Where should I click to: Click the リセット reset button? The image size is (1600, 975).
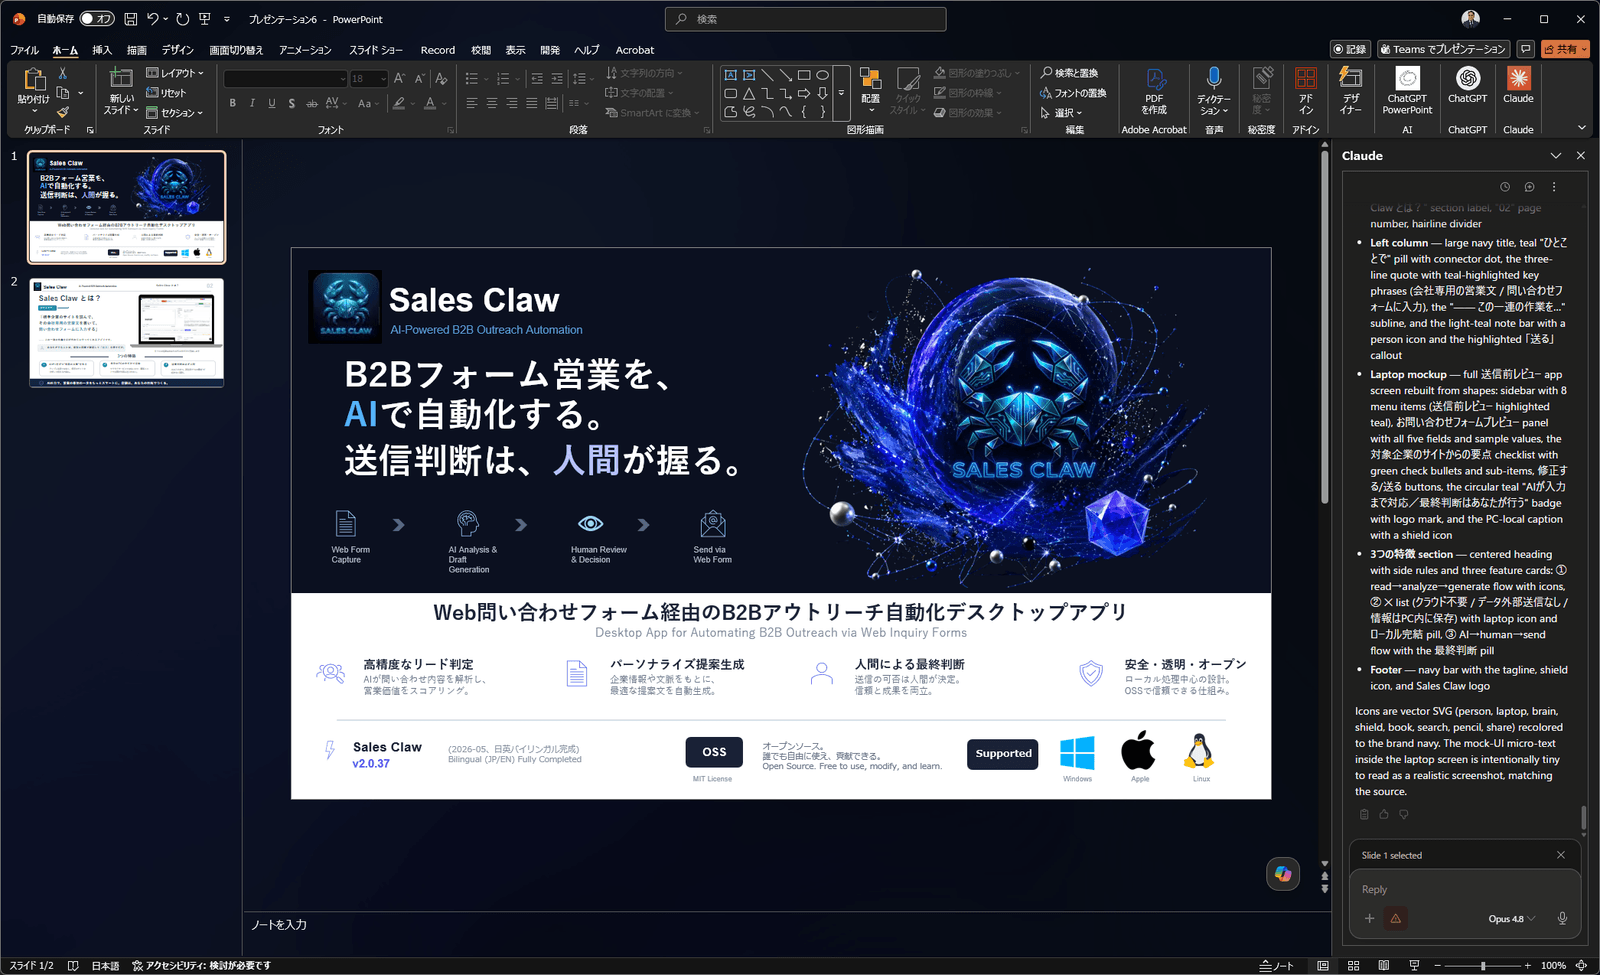(166, 93)
